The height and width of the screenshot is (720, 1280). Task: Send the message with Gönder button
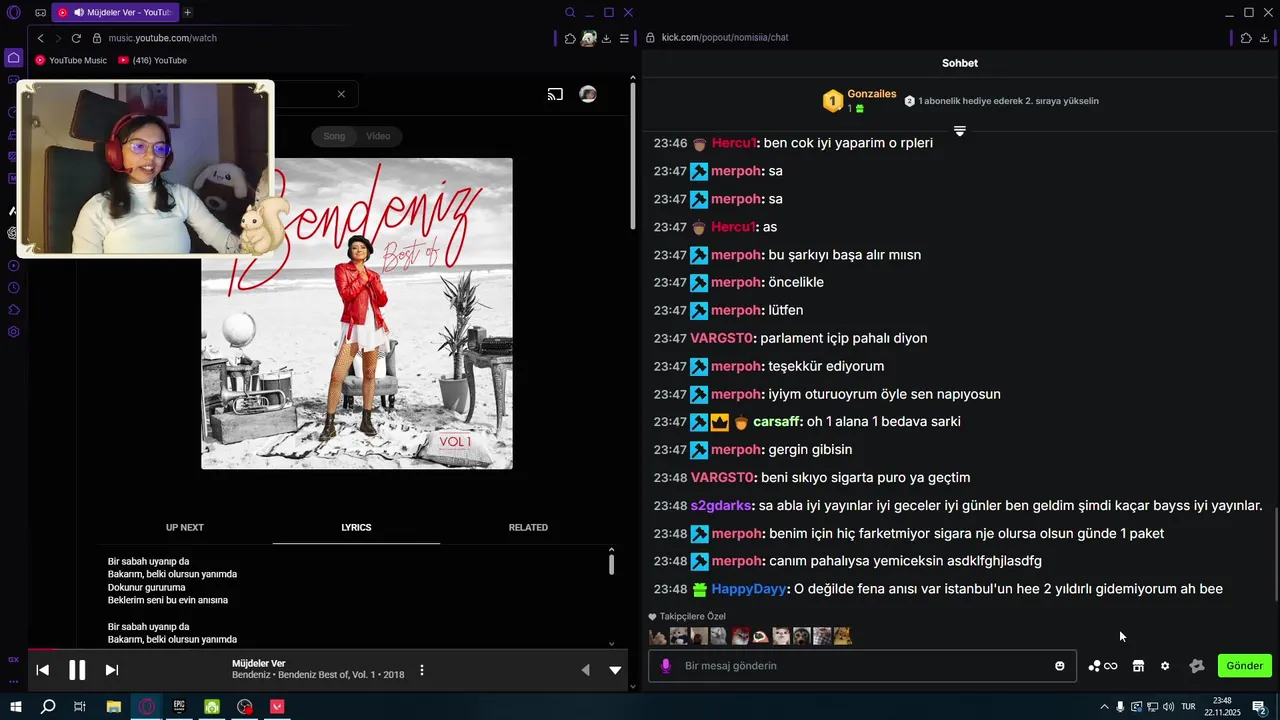tap(1245, 666)
